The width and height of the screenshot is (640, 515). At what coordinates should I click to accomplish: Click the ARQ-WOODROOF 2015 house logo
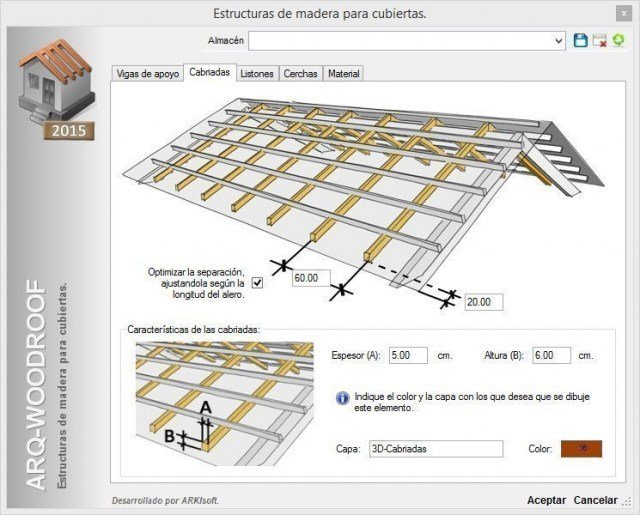[57, 89]
